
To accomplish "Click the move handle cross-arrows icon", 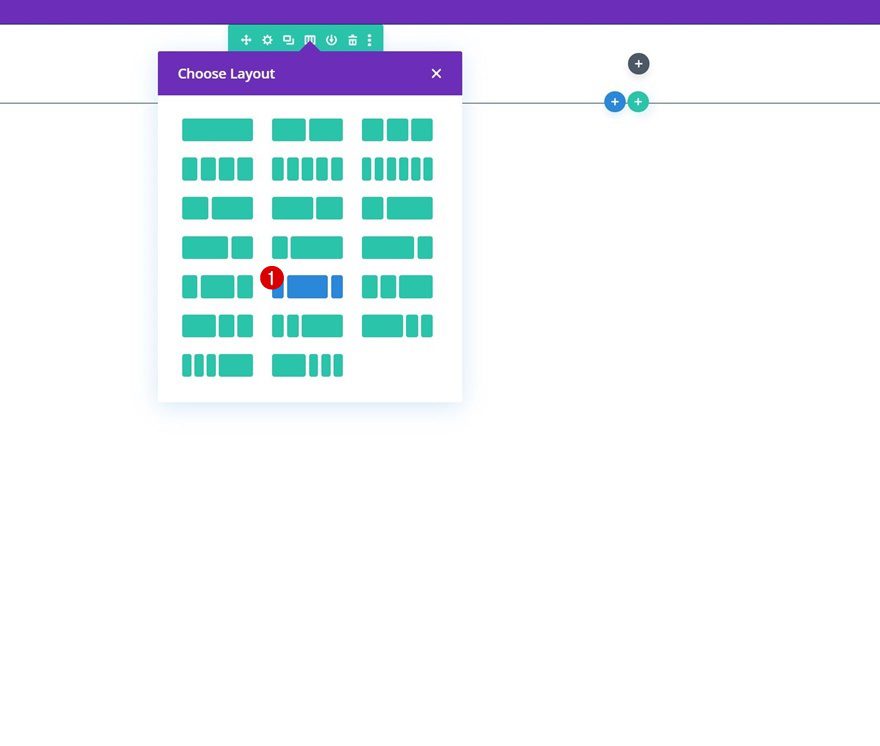I will point(246,39).
